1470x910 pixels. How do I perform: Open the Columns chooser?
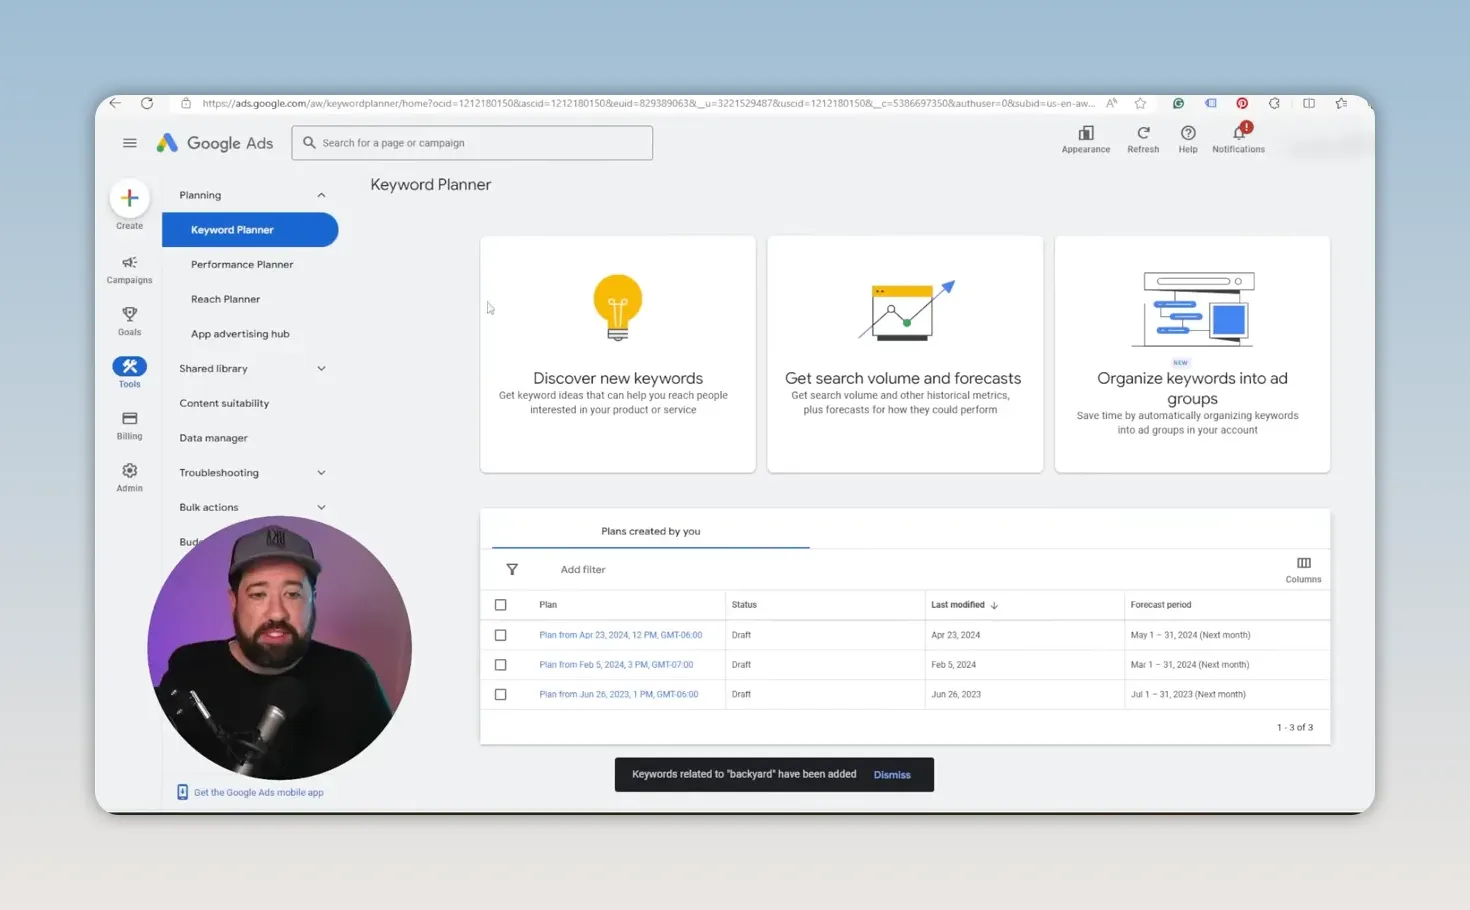pyautogui.click(x=1303, y=570)
